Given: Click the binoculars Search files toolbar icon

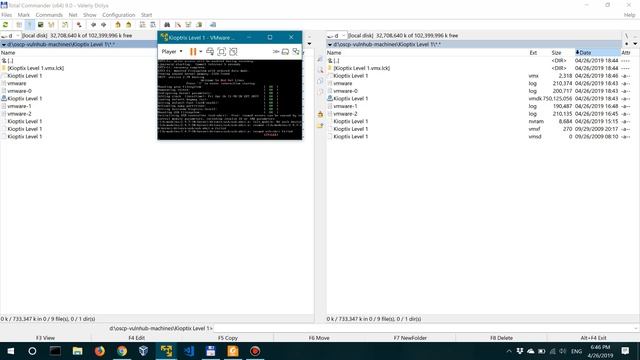Looking at the screenshot, I should point(167,25).
